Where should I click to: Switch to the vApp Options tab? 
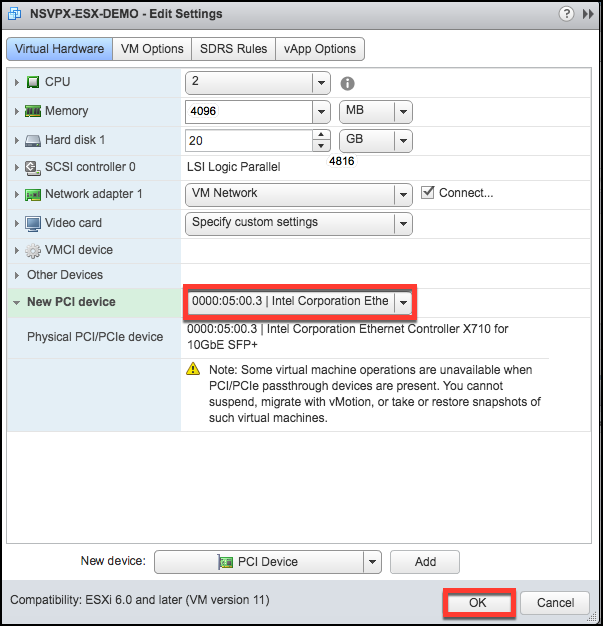click(x=320, y=49)
